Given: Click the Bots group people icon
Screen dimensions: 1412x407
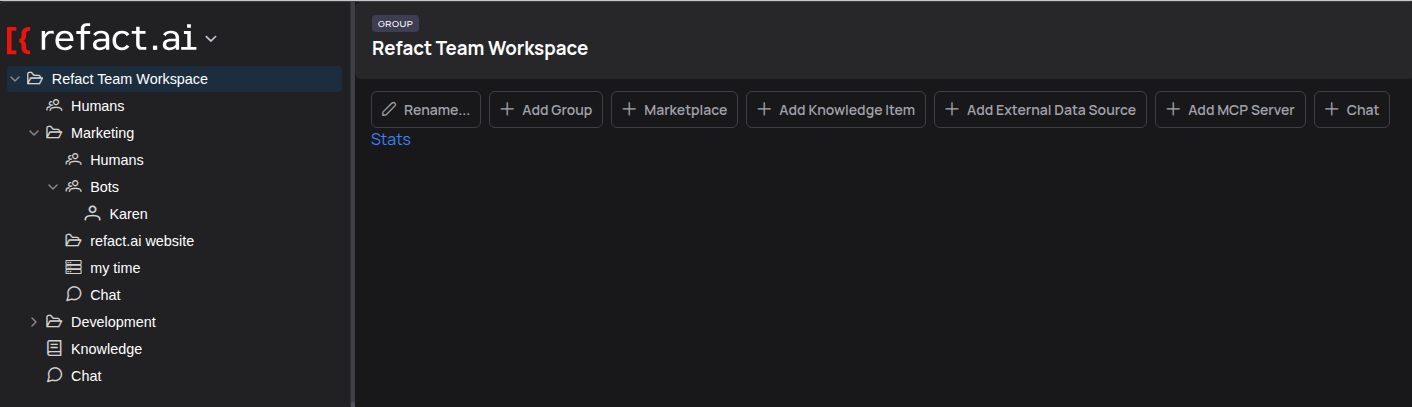Looking at the screenshot, I should coord(73,187).
